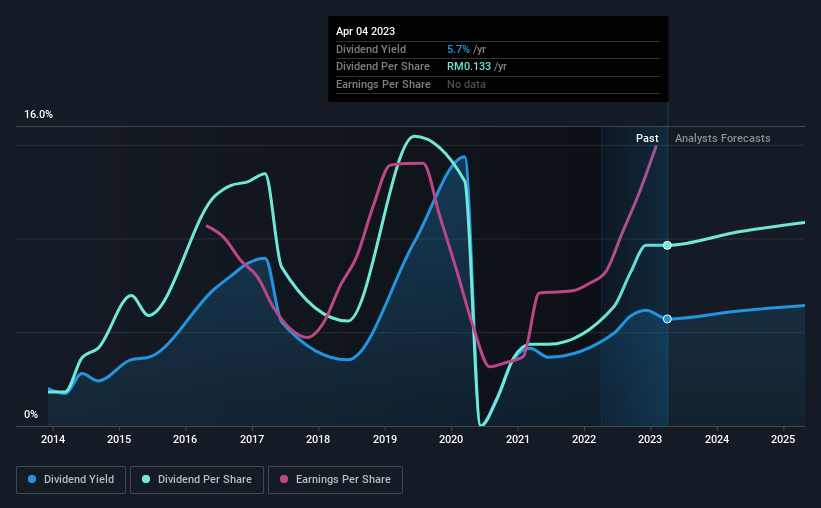Click the blue Dividend Yield legend dot
The image size is (821, 508).
click(32, 479)
